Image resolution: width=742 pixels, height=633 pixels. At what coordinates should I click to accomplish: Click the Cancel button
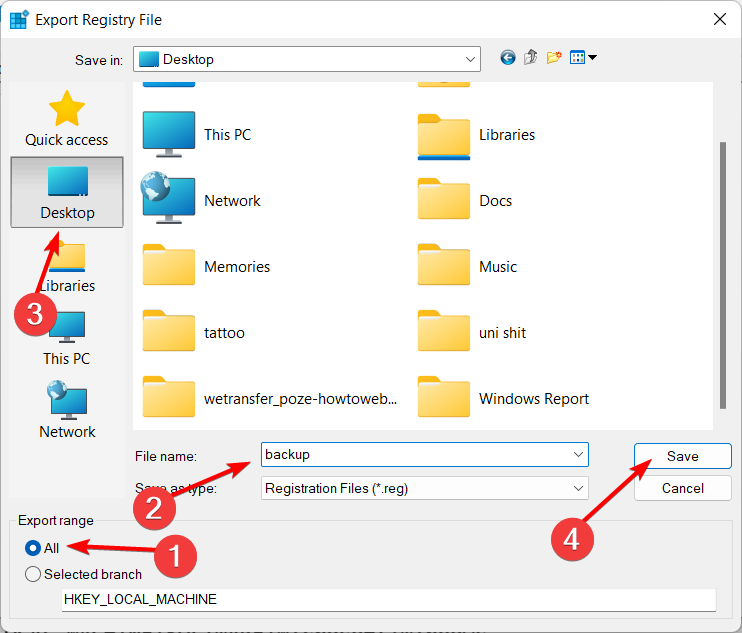click(x=682, y=488)
